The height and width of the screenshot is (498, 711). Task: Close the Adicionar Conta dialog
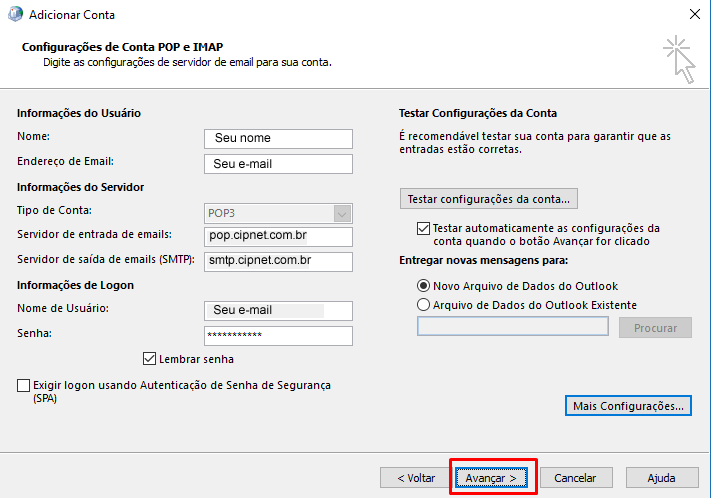click(x=694, y=14)
